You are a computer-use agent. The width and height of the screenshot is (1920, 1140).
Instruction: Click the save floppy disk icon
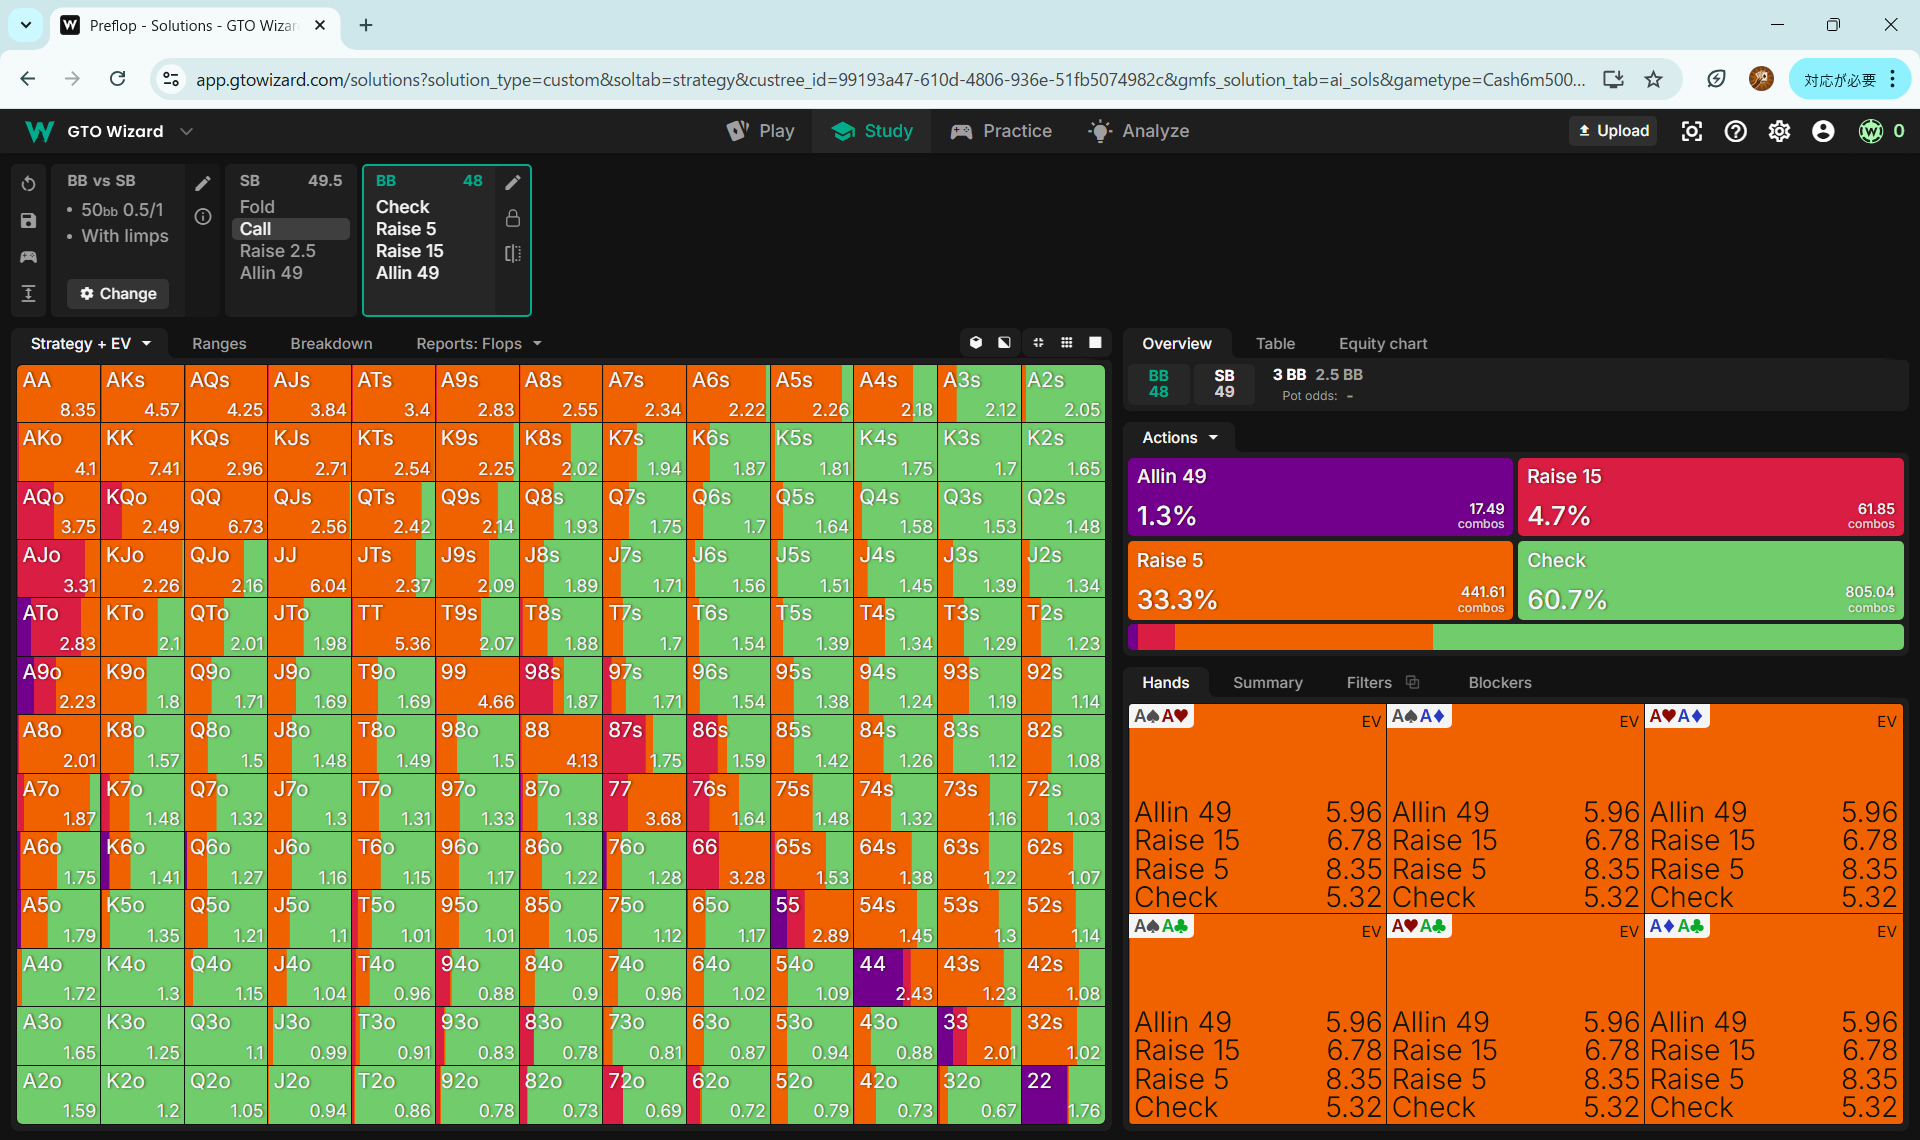pyautogui.click(x=28, y=221)
